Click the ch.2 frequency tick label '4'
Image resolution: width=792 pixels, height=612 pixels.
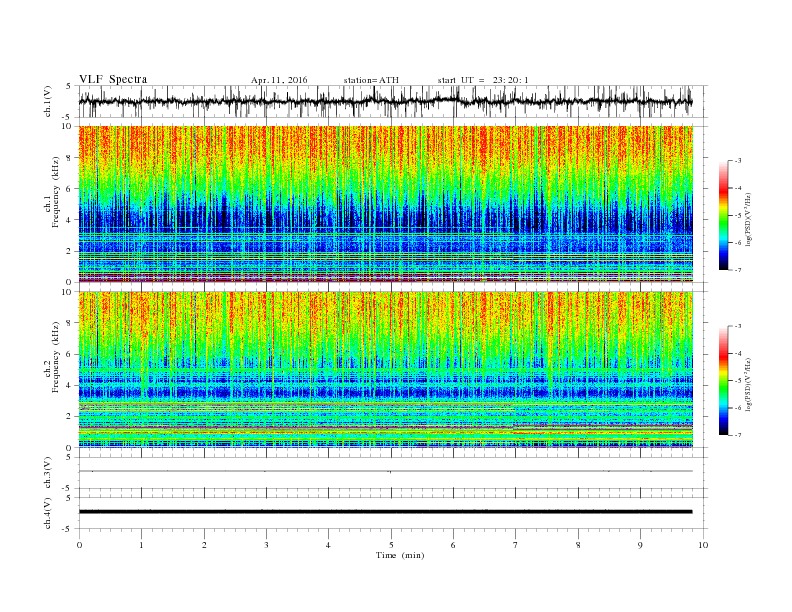click(x=70, y=385)
